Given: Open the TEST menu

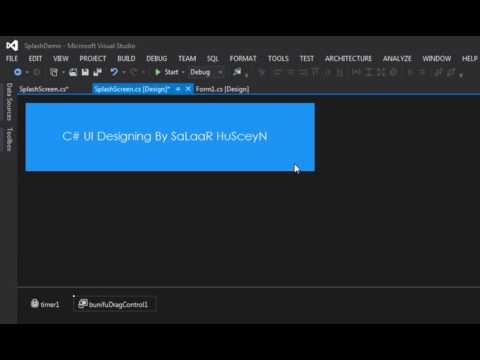Looking at the screenshot, I should click(x=307, y=59).
